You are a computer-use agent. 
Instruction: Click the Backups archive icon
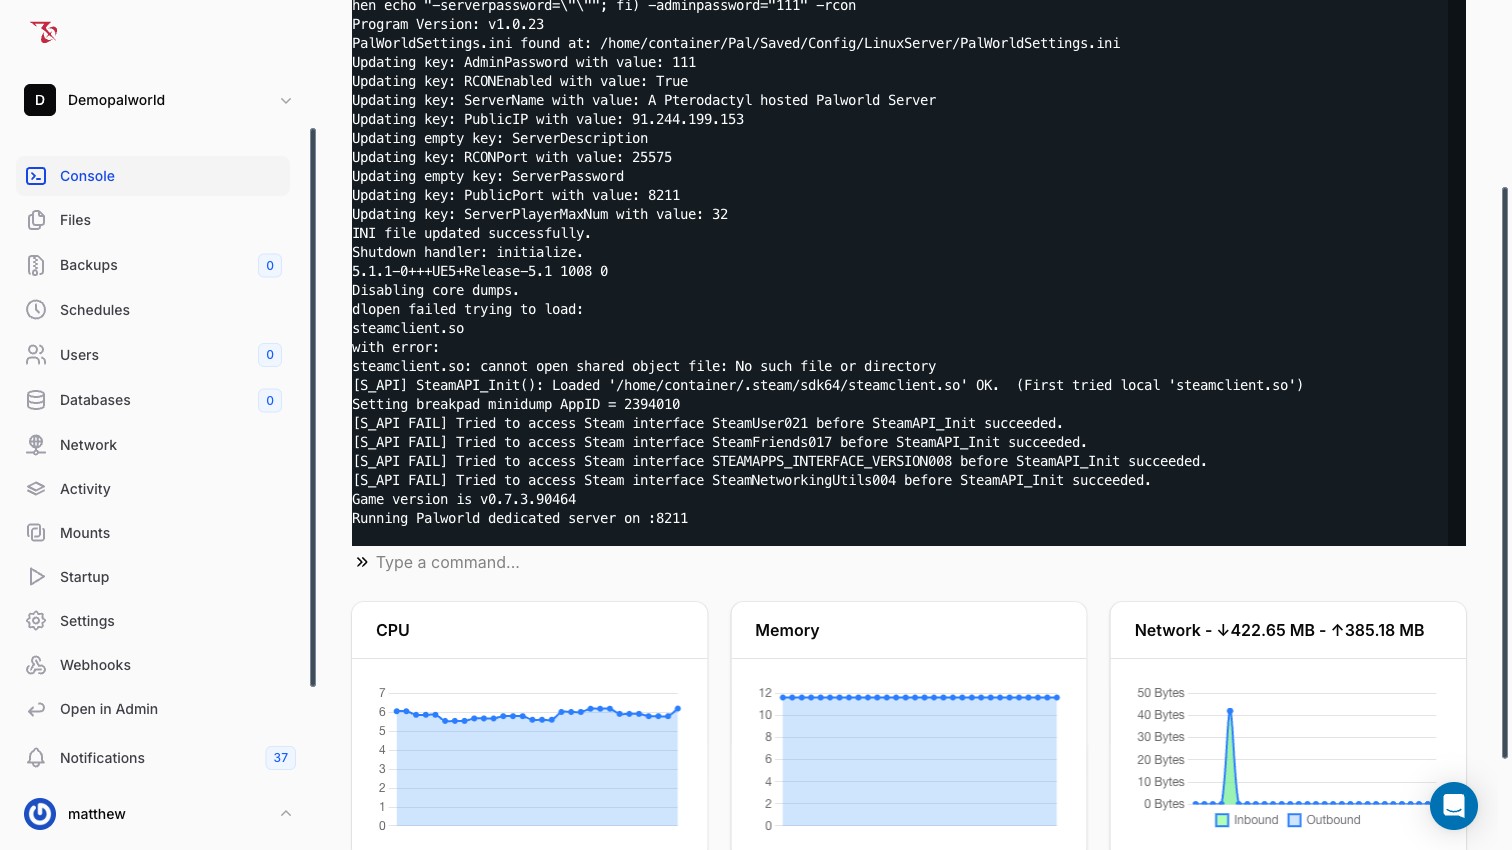pyautogui.click(x=36, y=265)
